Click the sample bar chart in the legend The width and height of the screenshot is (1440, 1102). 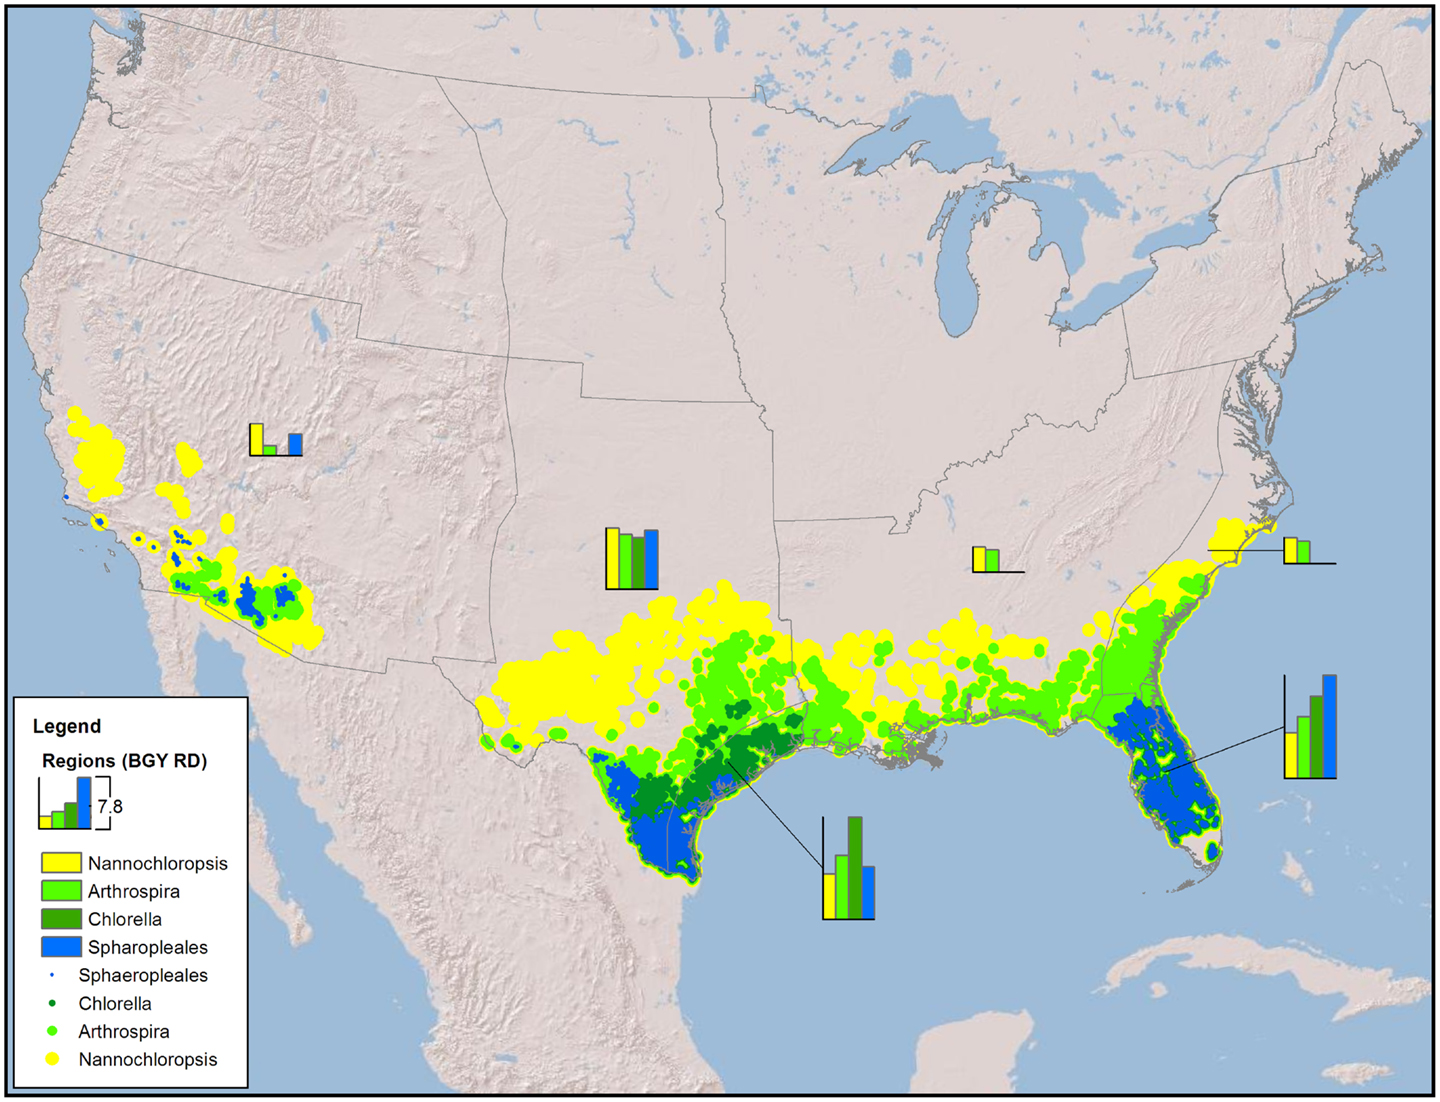click(65, 803)
